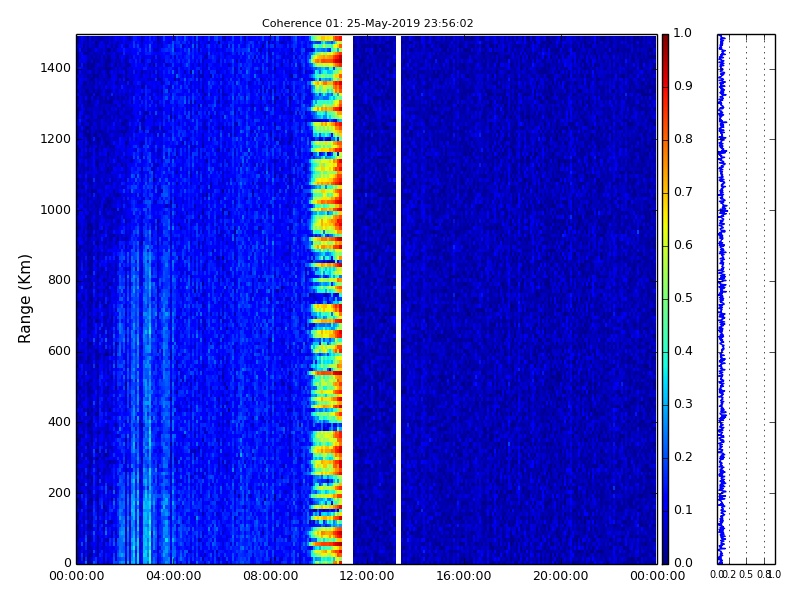This screenshot has height=600, width=800.
Task: Click the colorbar 0.6 label
Action: pos(683,245)
